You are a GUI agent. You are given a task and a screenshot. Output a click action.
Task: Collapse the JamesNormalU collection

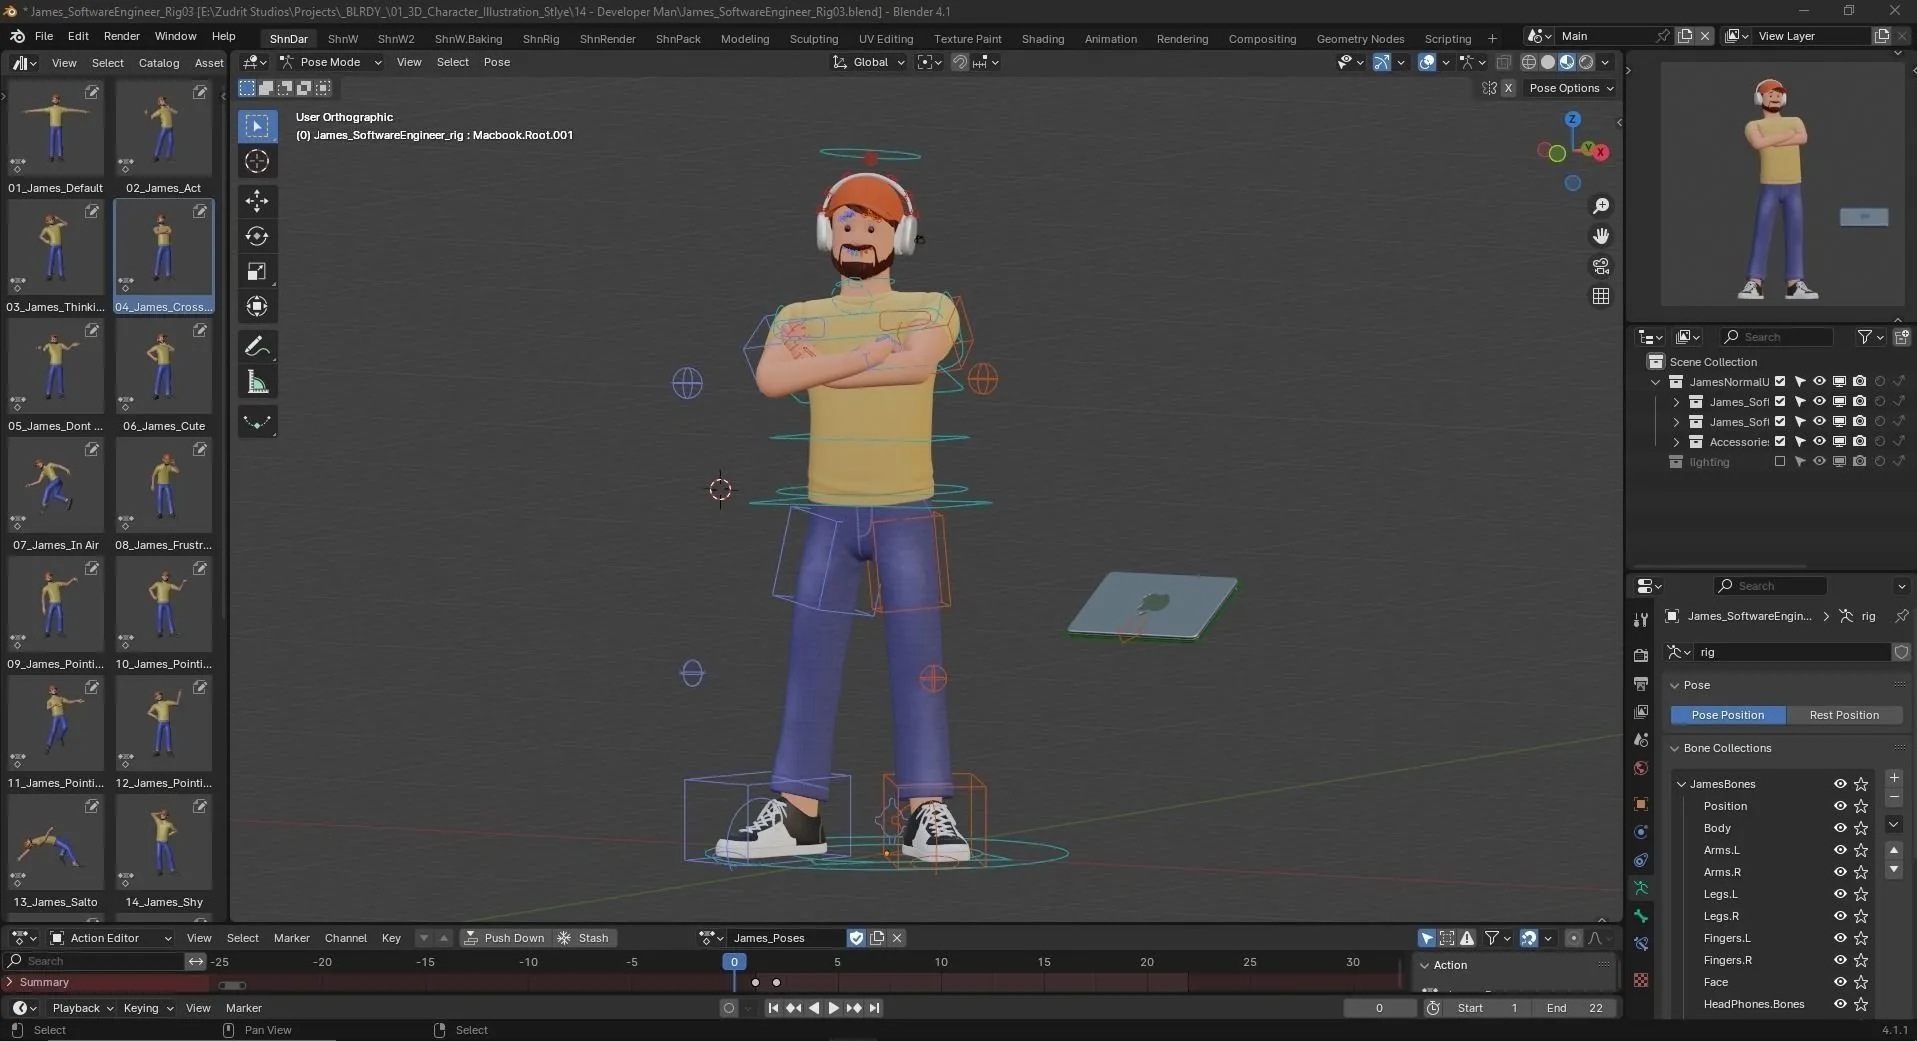[x=1655, y=382]
